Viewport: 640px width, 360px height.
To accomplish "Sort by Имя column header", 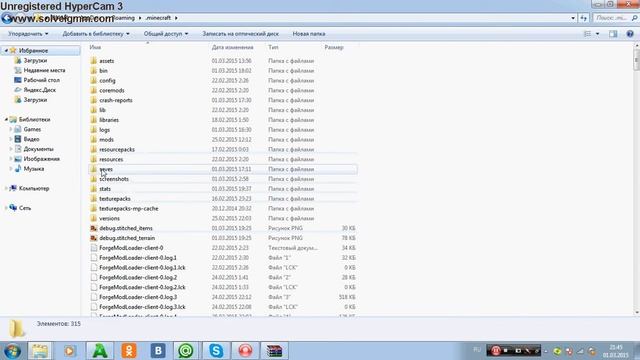I will pos(95,47).
